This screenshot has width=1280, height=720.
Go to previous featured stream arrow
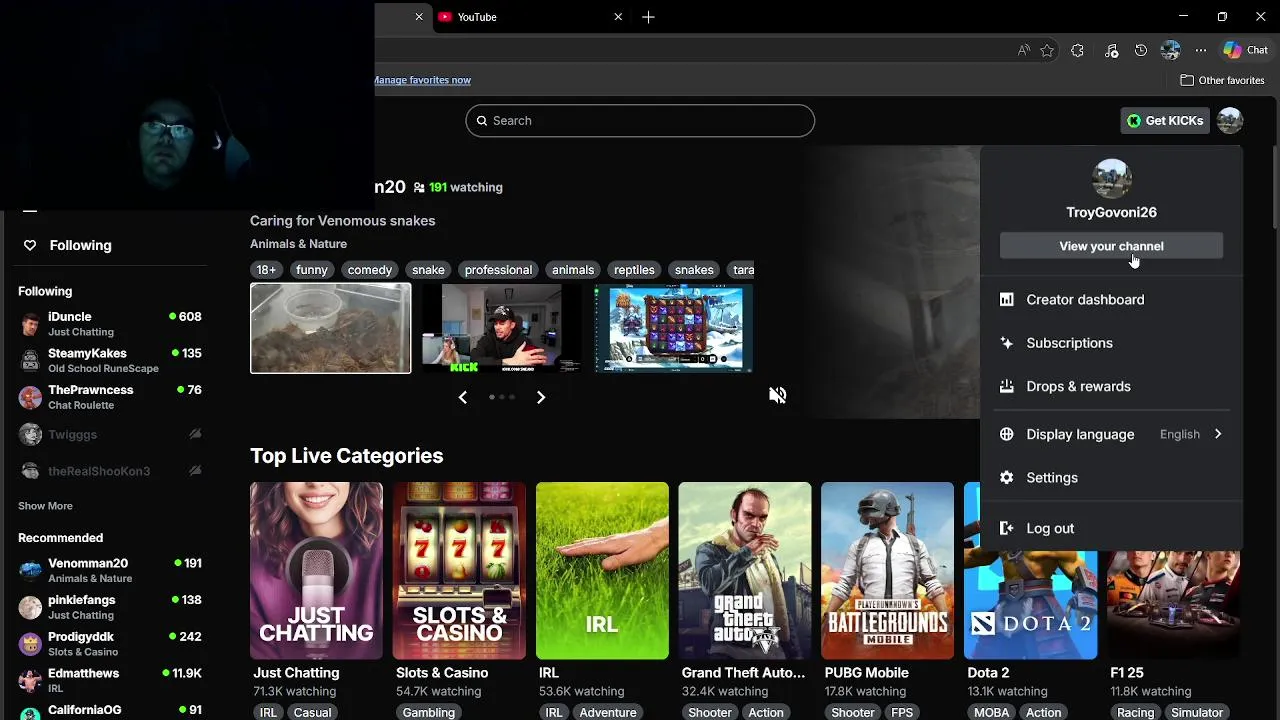coord(462,397)
